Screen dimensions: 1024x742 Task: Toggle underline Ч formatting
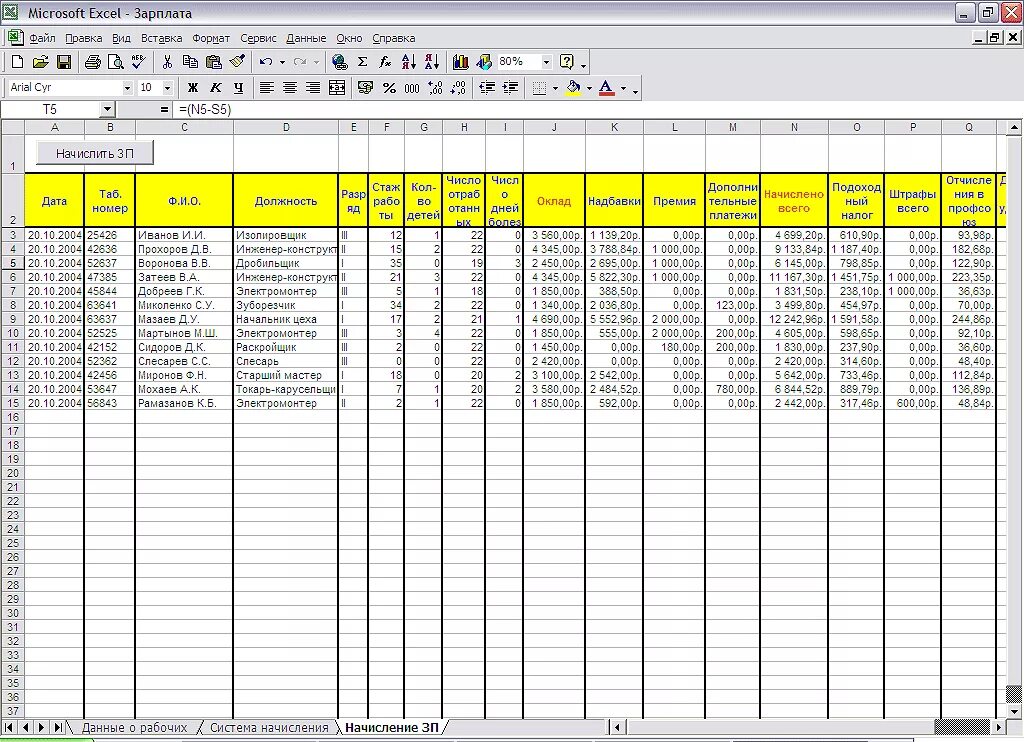(x=238, y=88)
